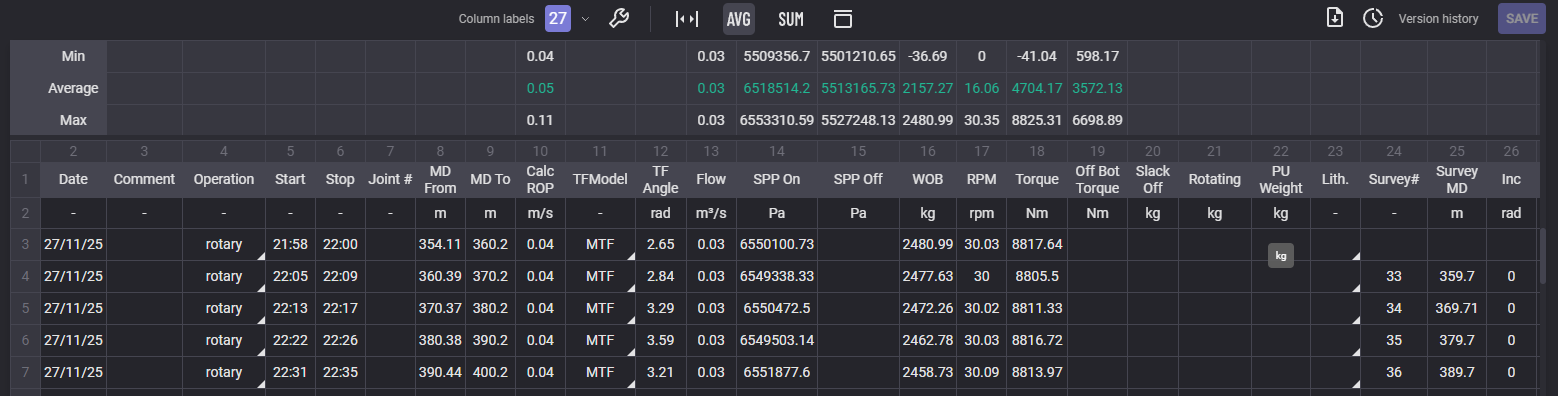Open the rotary dropdown in the 22:13 row

pos(260,319)
